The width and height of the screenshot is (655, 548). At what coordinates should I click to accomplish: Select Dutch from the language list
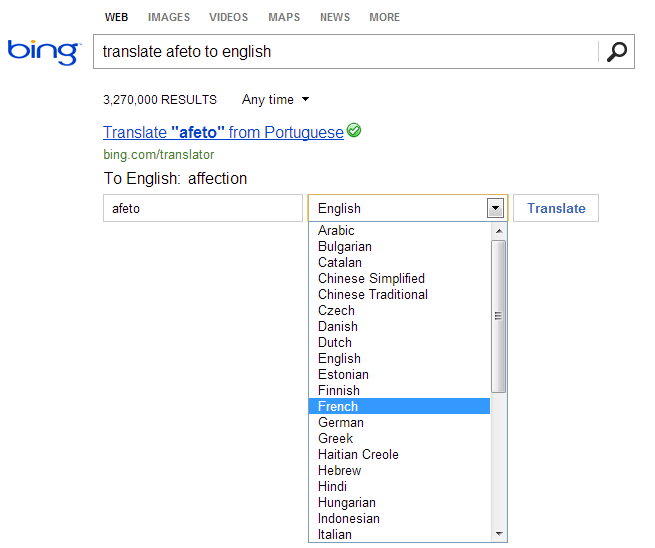click(399, 342)
